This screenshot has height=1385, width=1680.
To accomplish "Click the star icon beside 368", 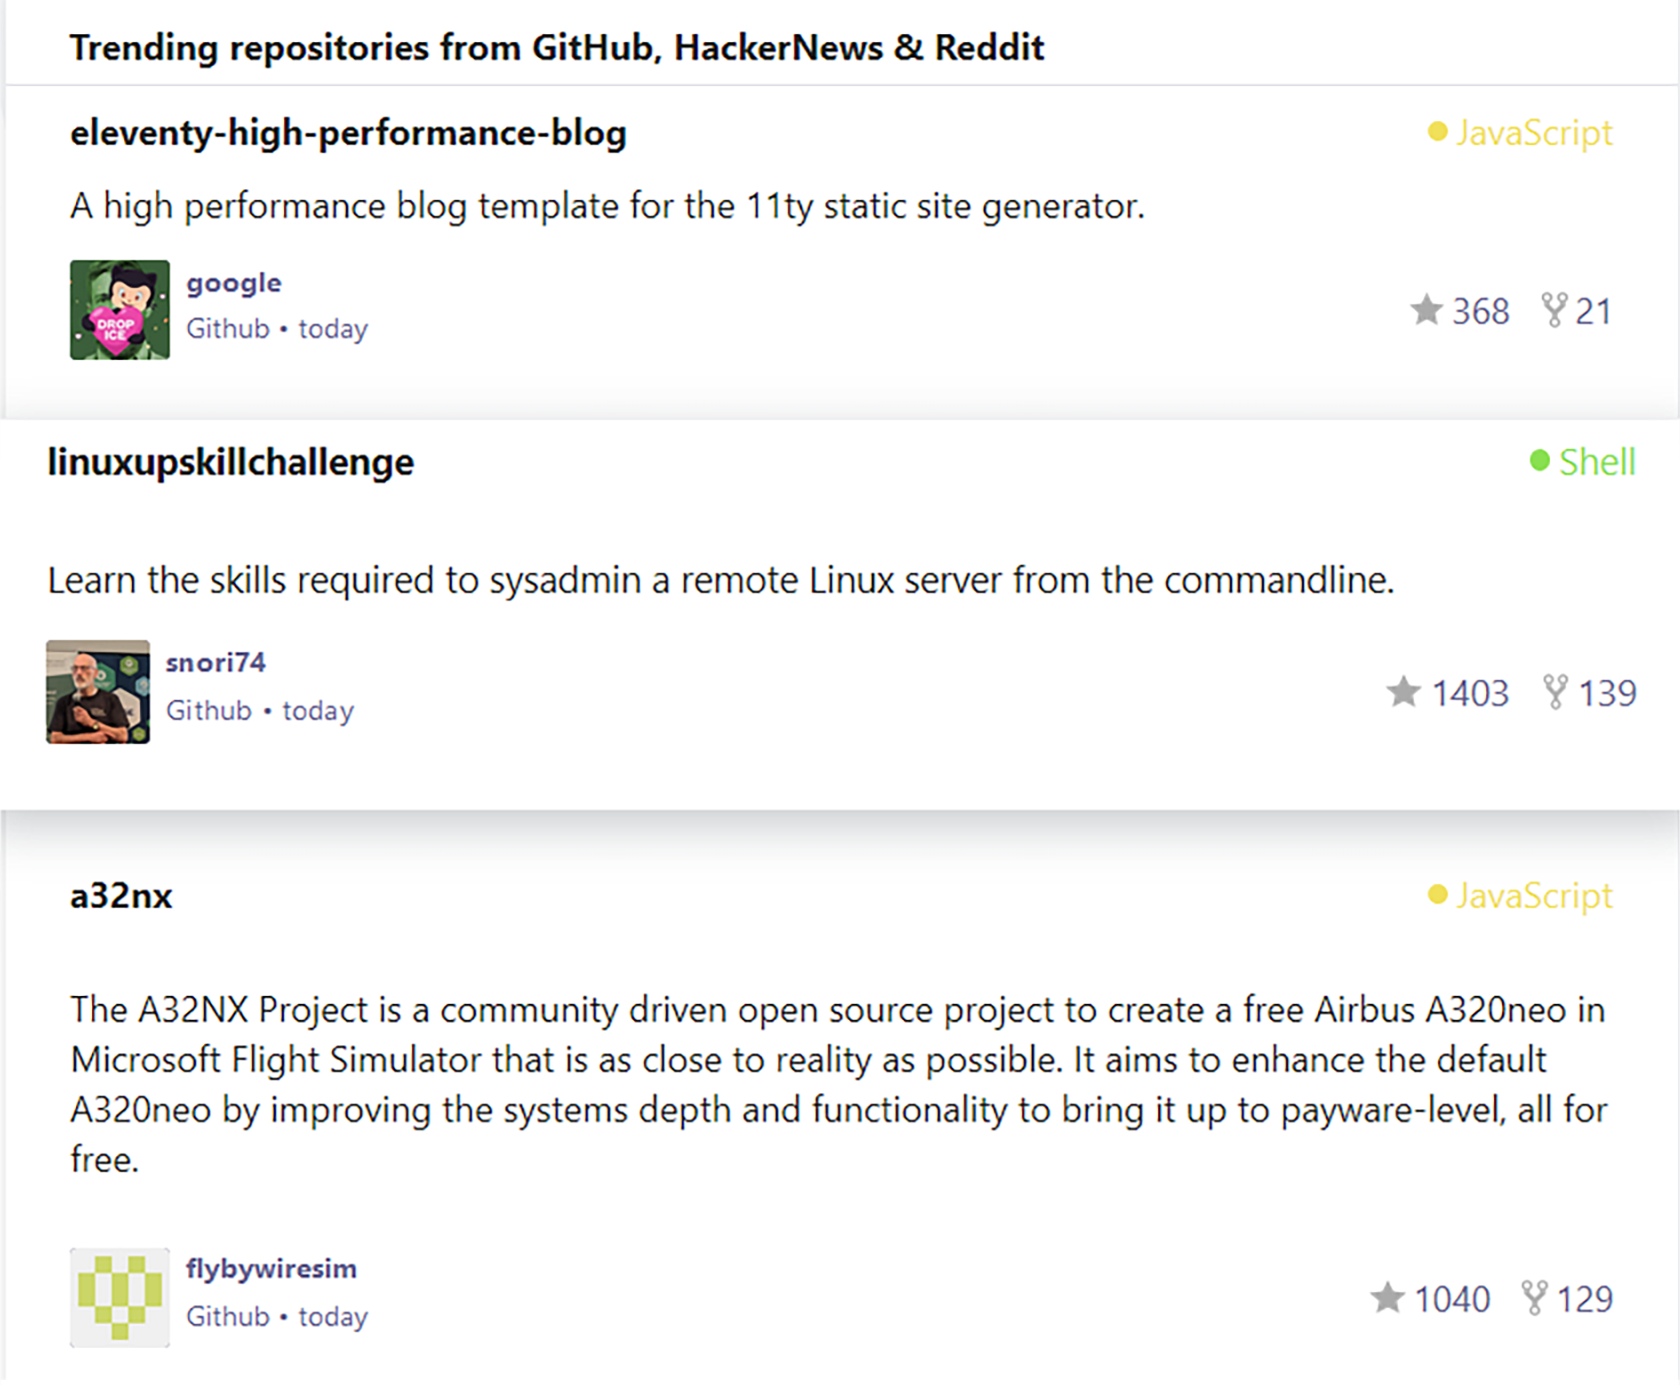I will 1426,310.
